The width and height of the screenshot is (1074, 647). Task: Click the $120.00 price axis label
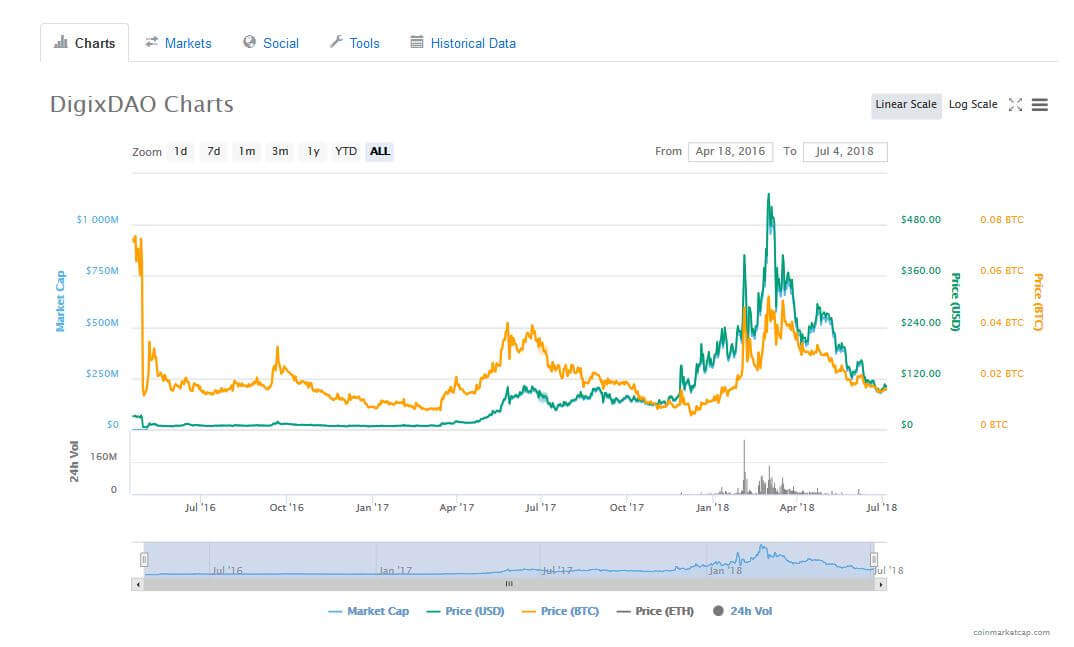(921, 374)
